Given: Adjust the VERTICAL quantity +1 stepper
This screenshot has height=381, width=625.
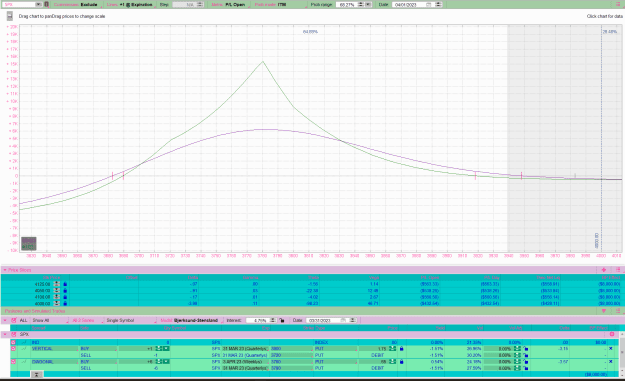Looking at the screenshot, I should 159,349.
